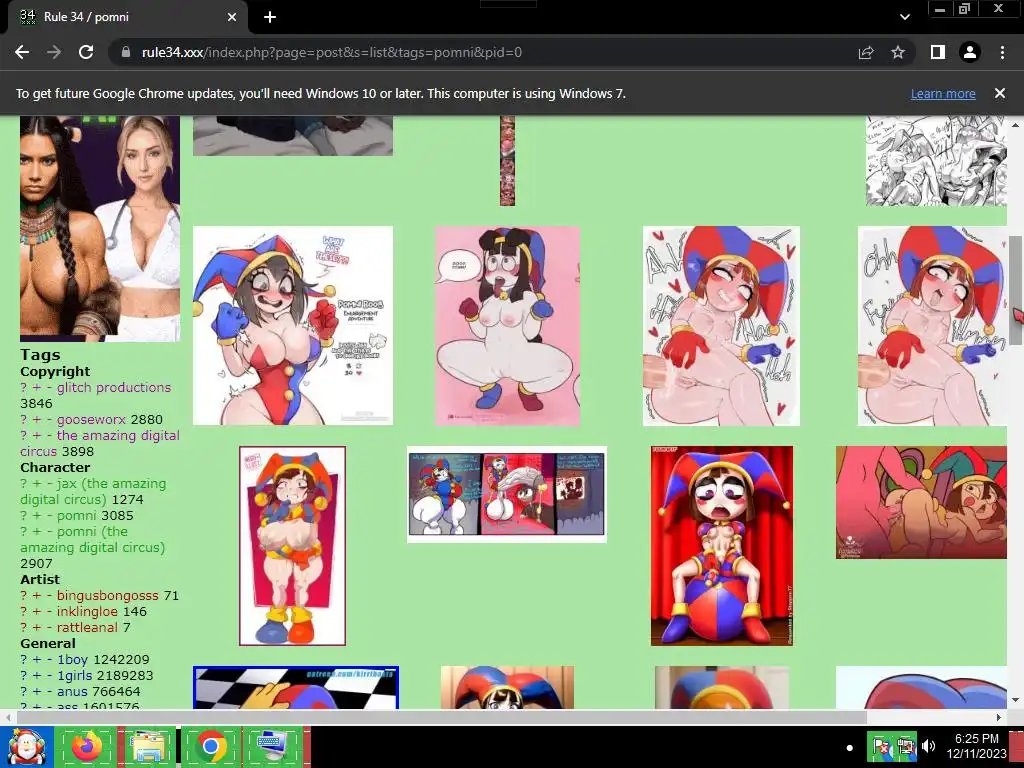The image size is (1024, 768).
Task: View site information via the lock icon
Action: [127, 52]
